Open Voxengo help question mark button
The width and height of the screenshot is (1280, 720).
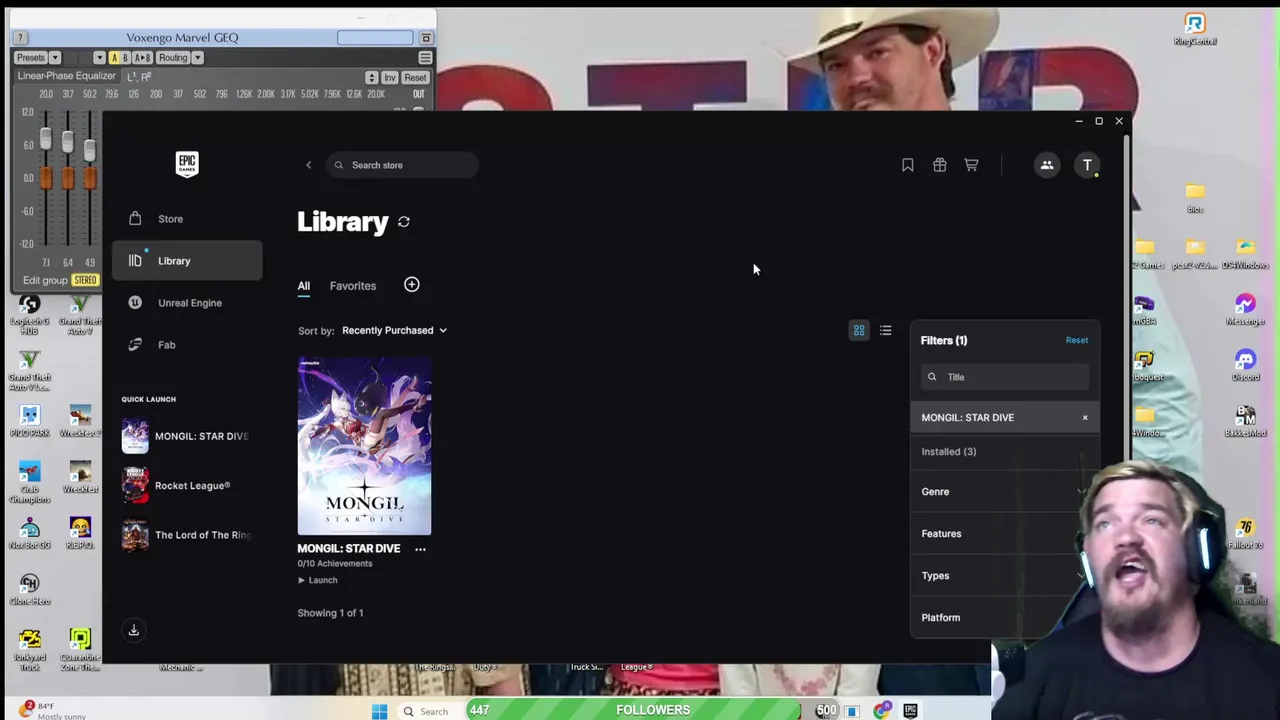pyautogui.click(x=20, y=38)
